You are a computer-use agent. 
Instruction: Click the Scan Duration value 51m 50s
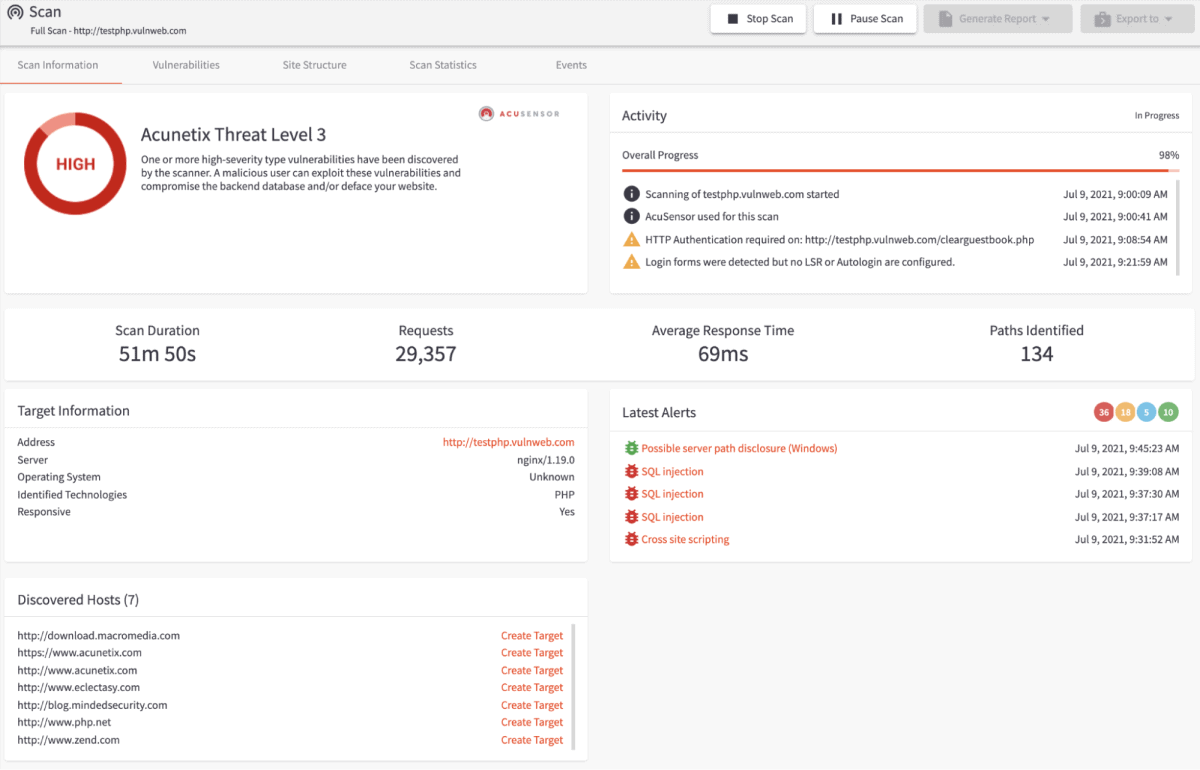point(157,354)
